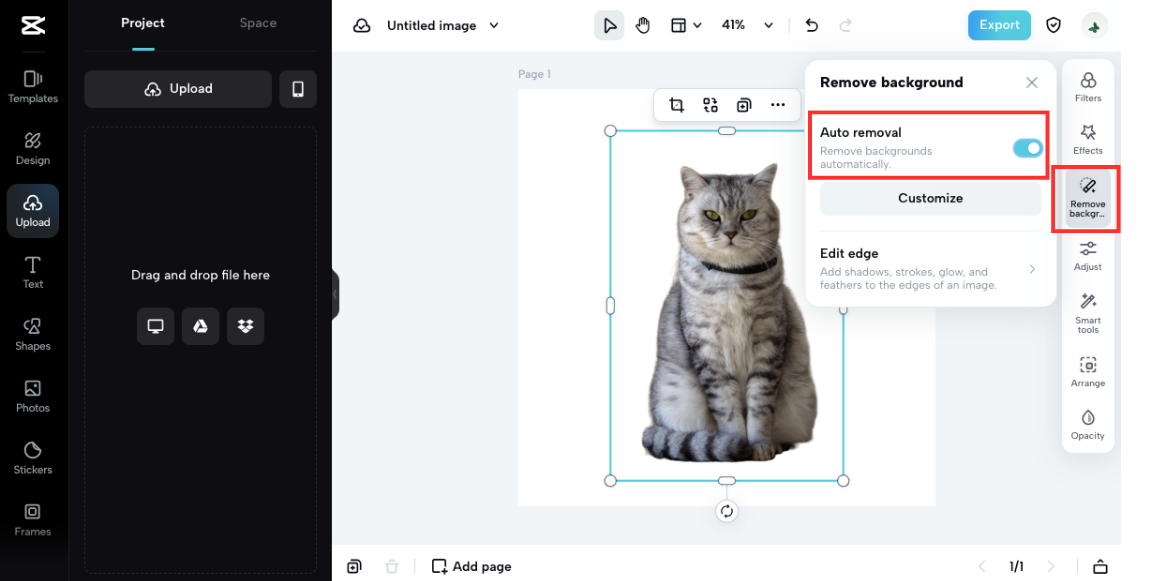Click the rotate handle below the image

pos(727,511)
